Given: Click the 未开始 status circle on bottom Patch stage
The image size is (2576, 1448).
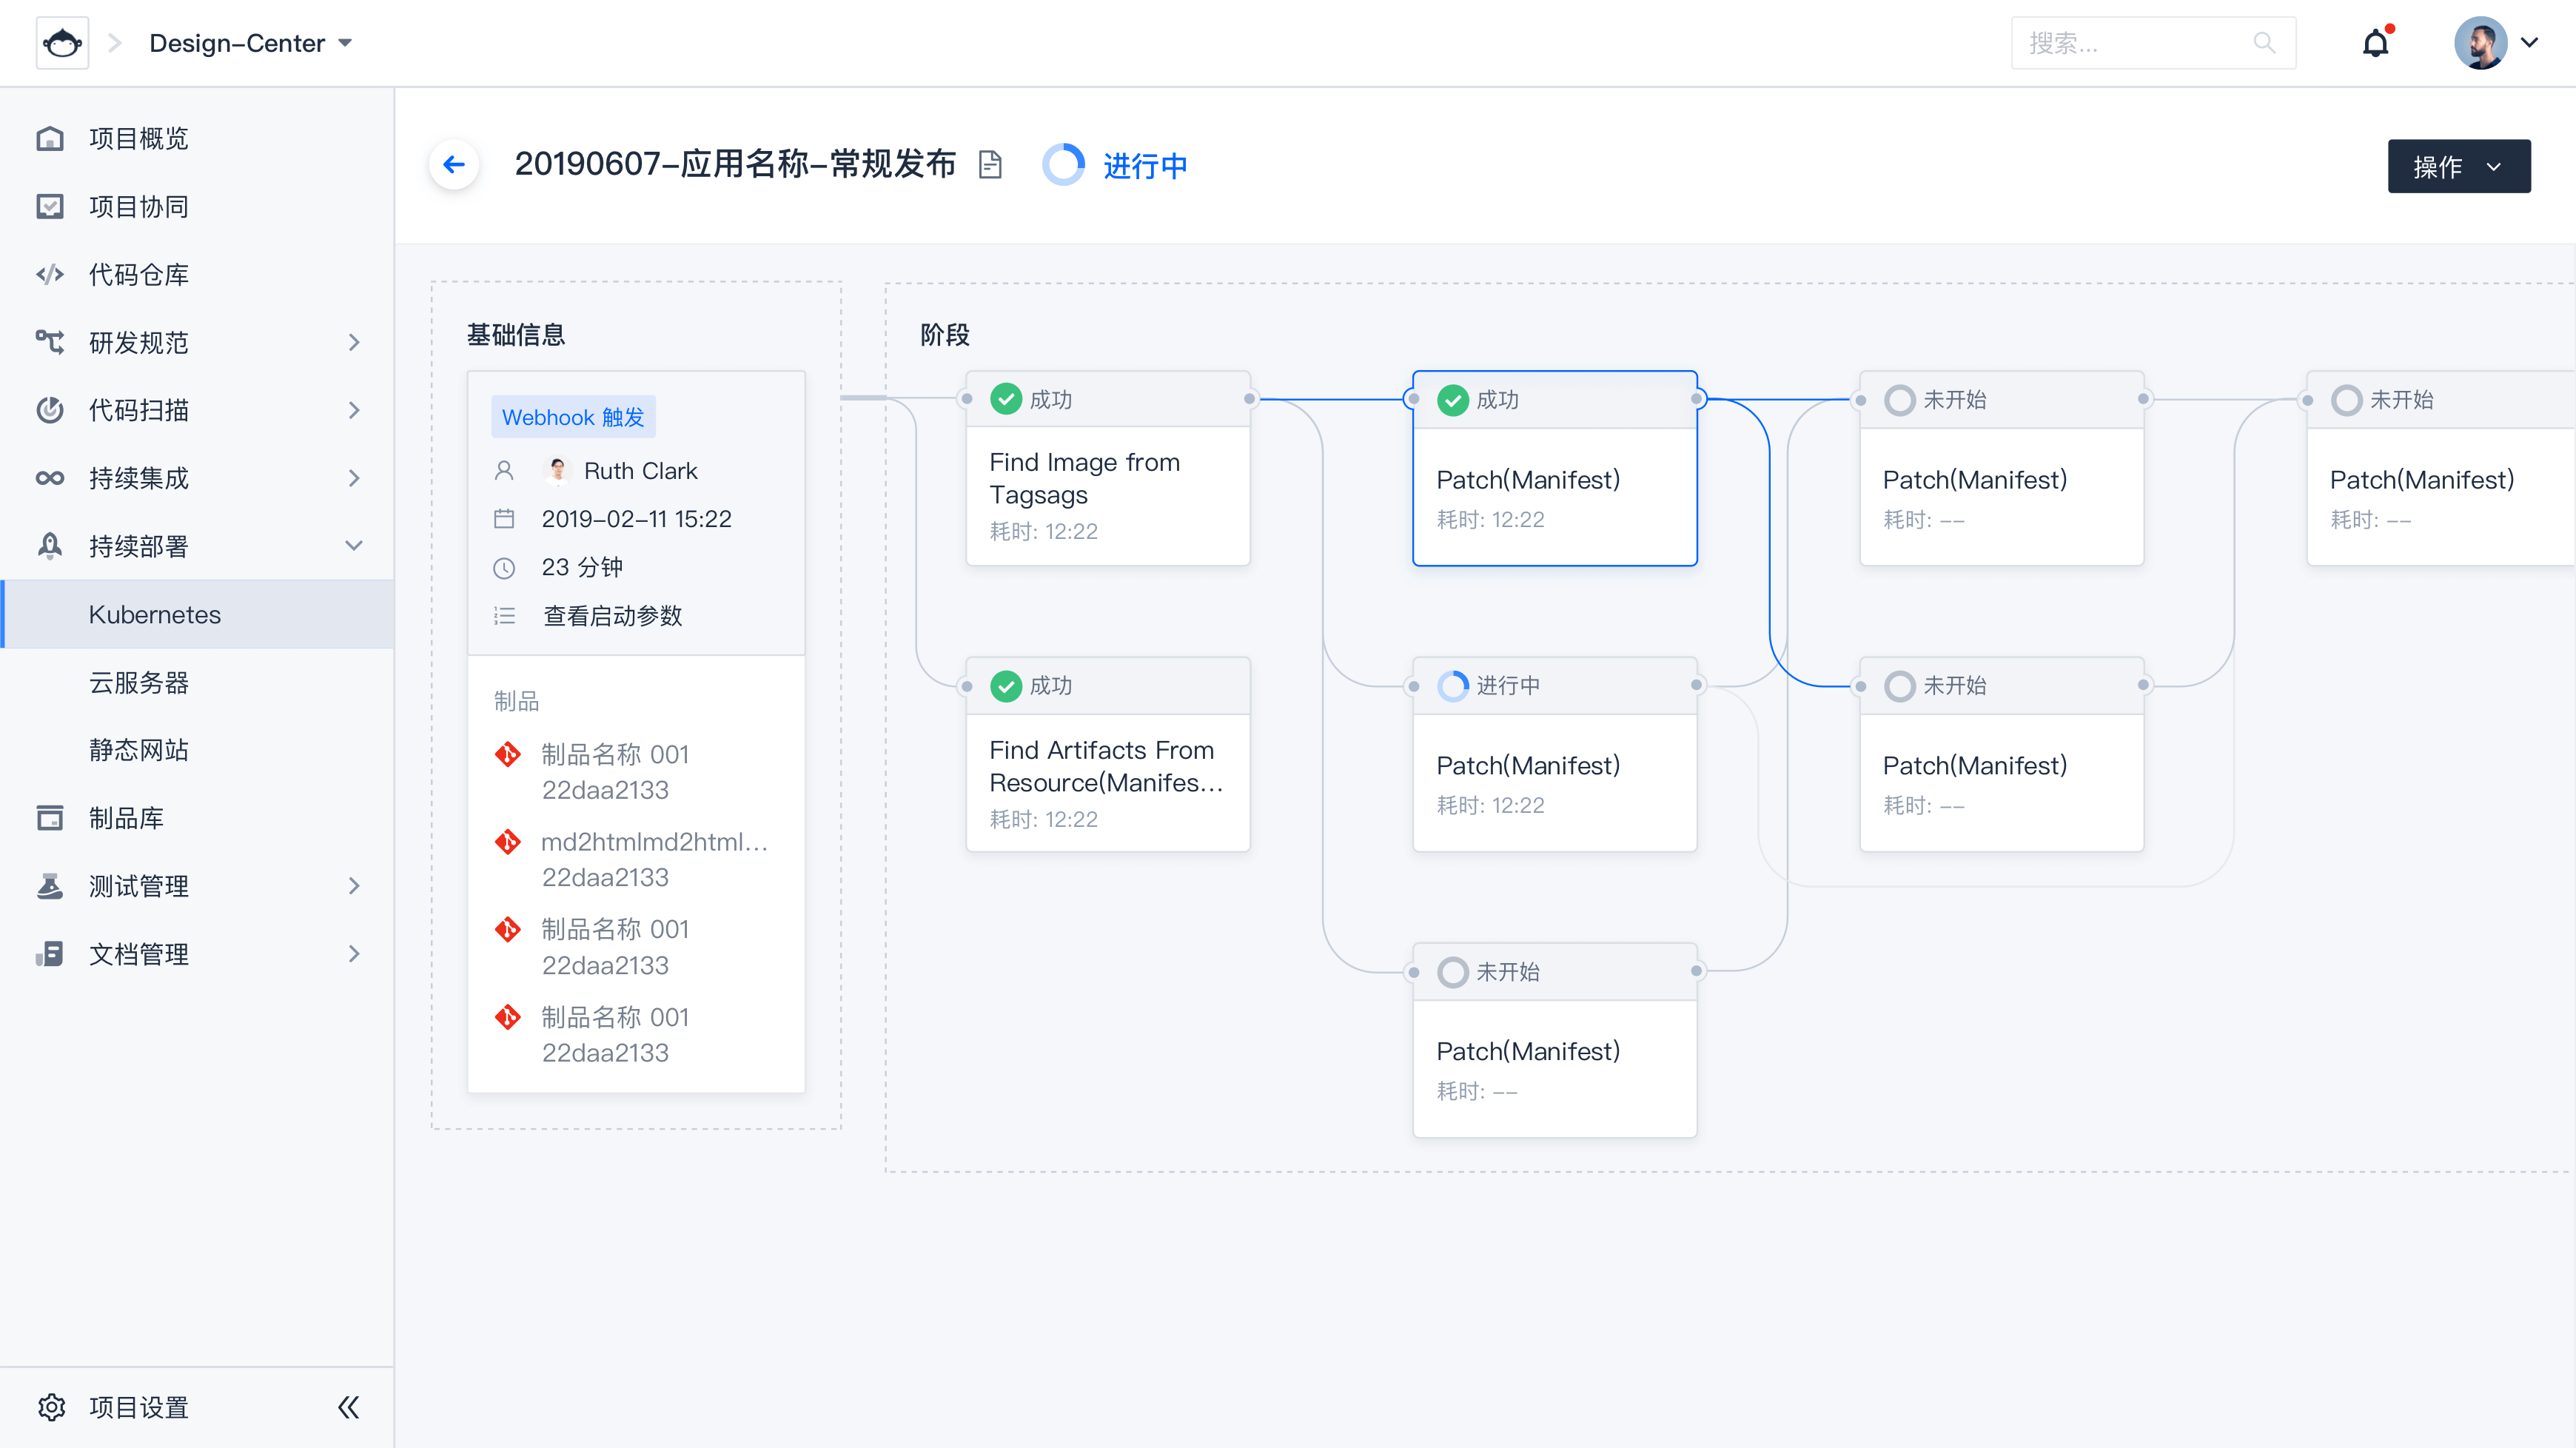Looking at the screenshot, I should point(1452,971).
